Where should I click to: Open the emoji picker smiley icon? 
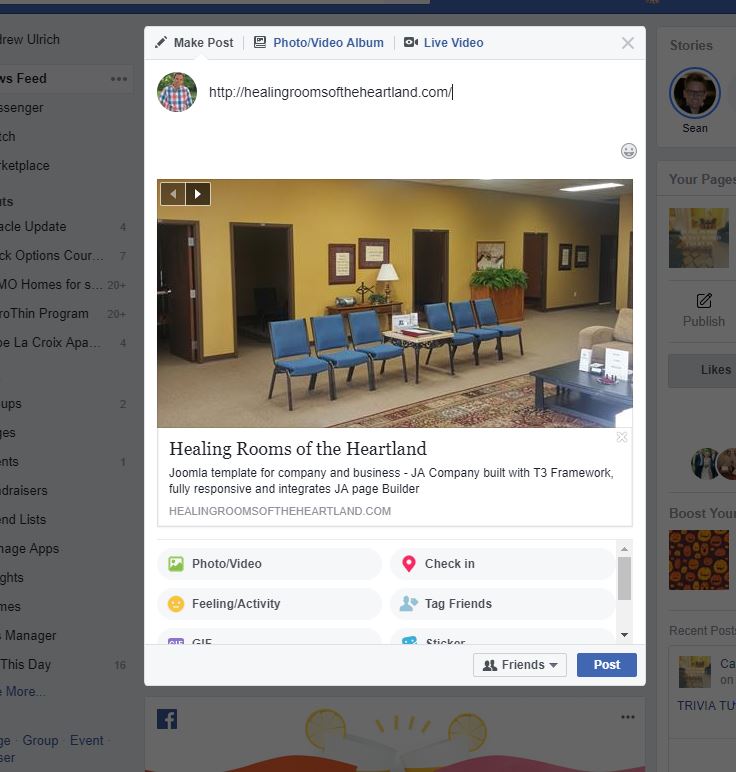[x=629, y=151]
